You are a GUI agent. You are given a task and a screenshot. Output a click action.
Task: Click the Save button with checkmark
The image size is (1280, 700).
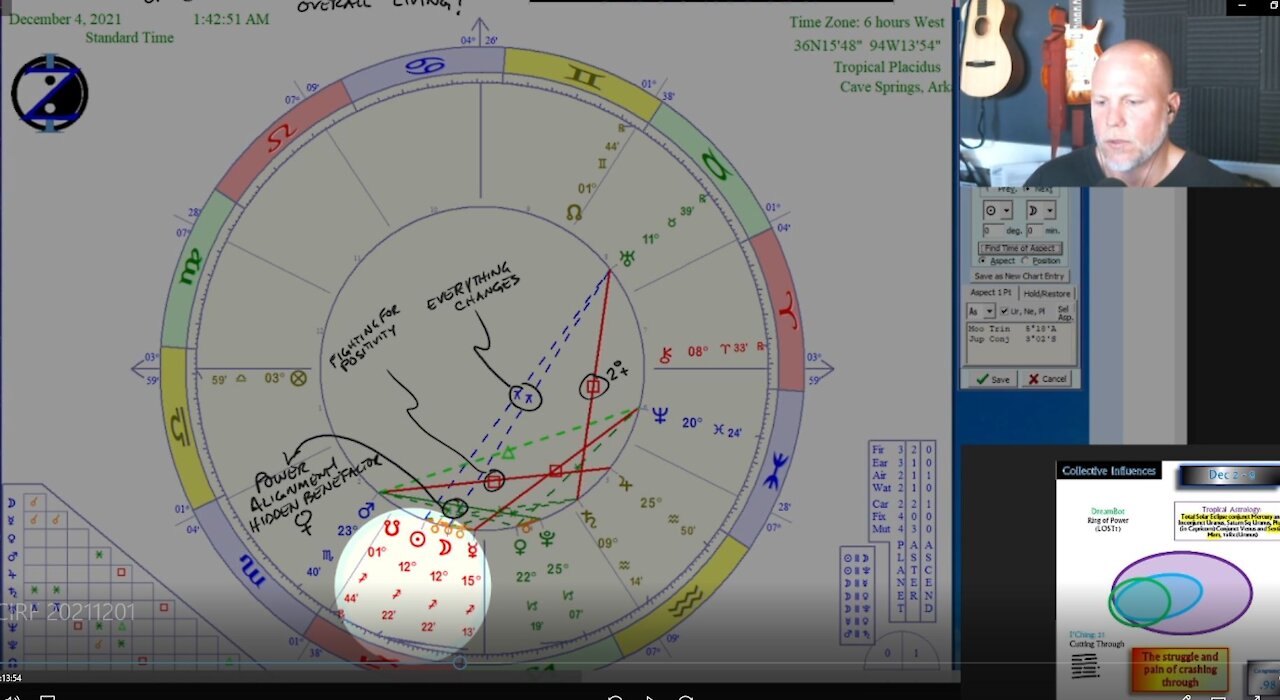pos(994,379)
